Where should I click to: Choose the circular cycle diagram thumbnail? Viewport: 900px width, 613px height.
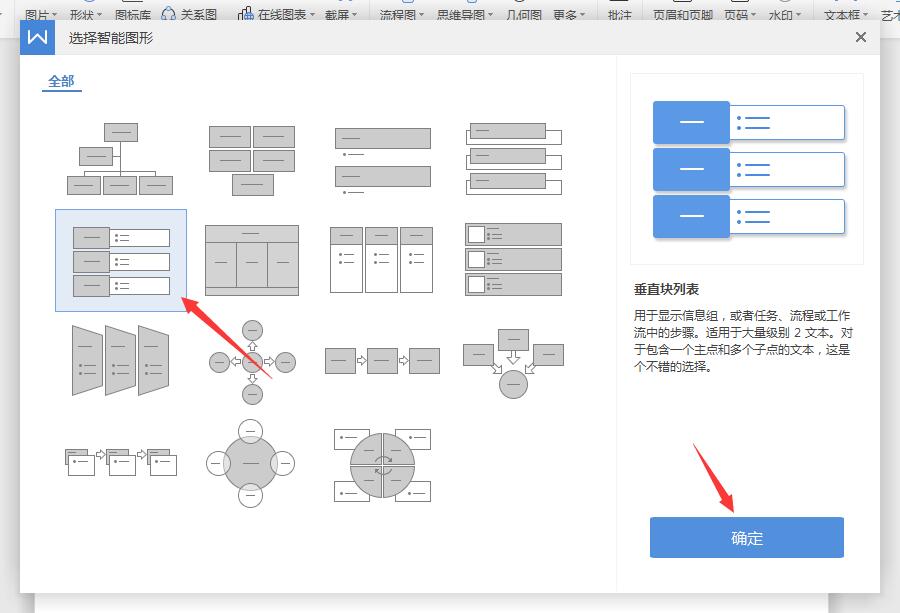point(249,463)
